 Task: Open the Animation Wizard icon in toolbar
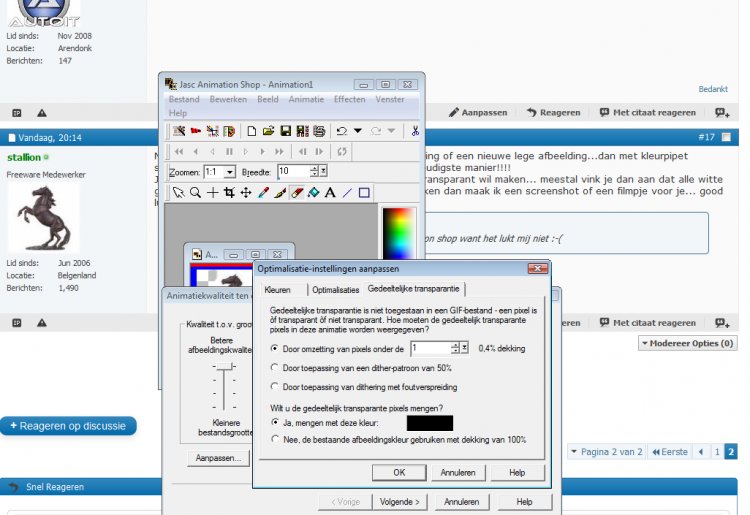[179, 131]
